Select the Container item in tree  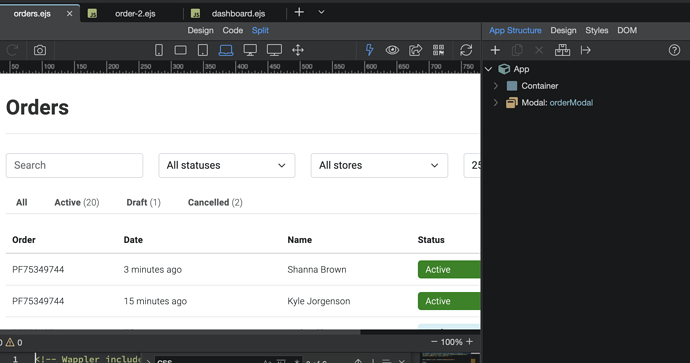(540, 86)
